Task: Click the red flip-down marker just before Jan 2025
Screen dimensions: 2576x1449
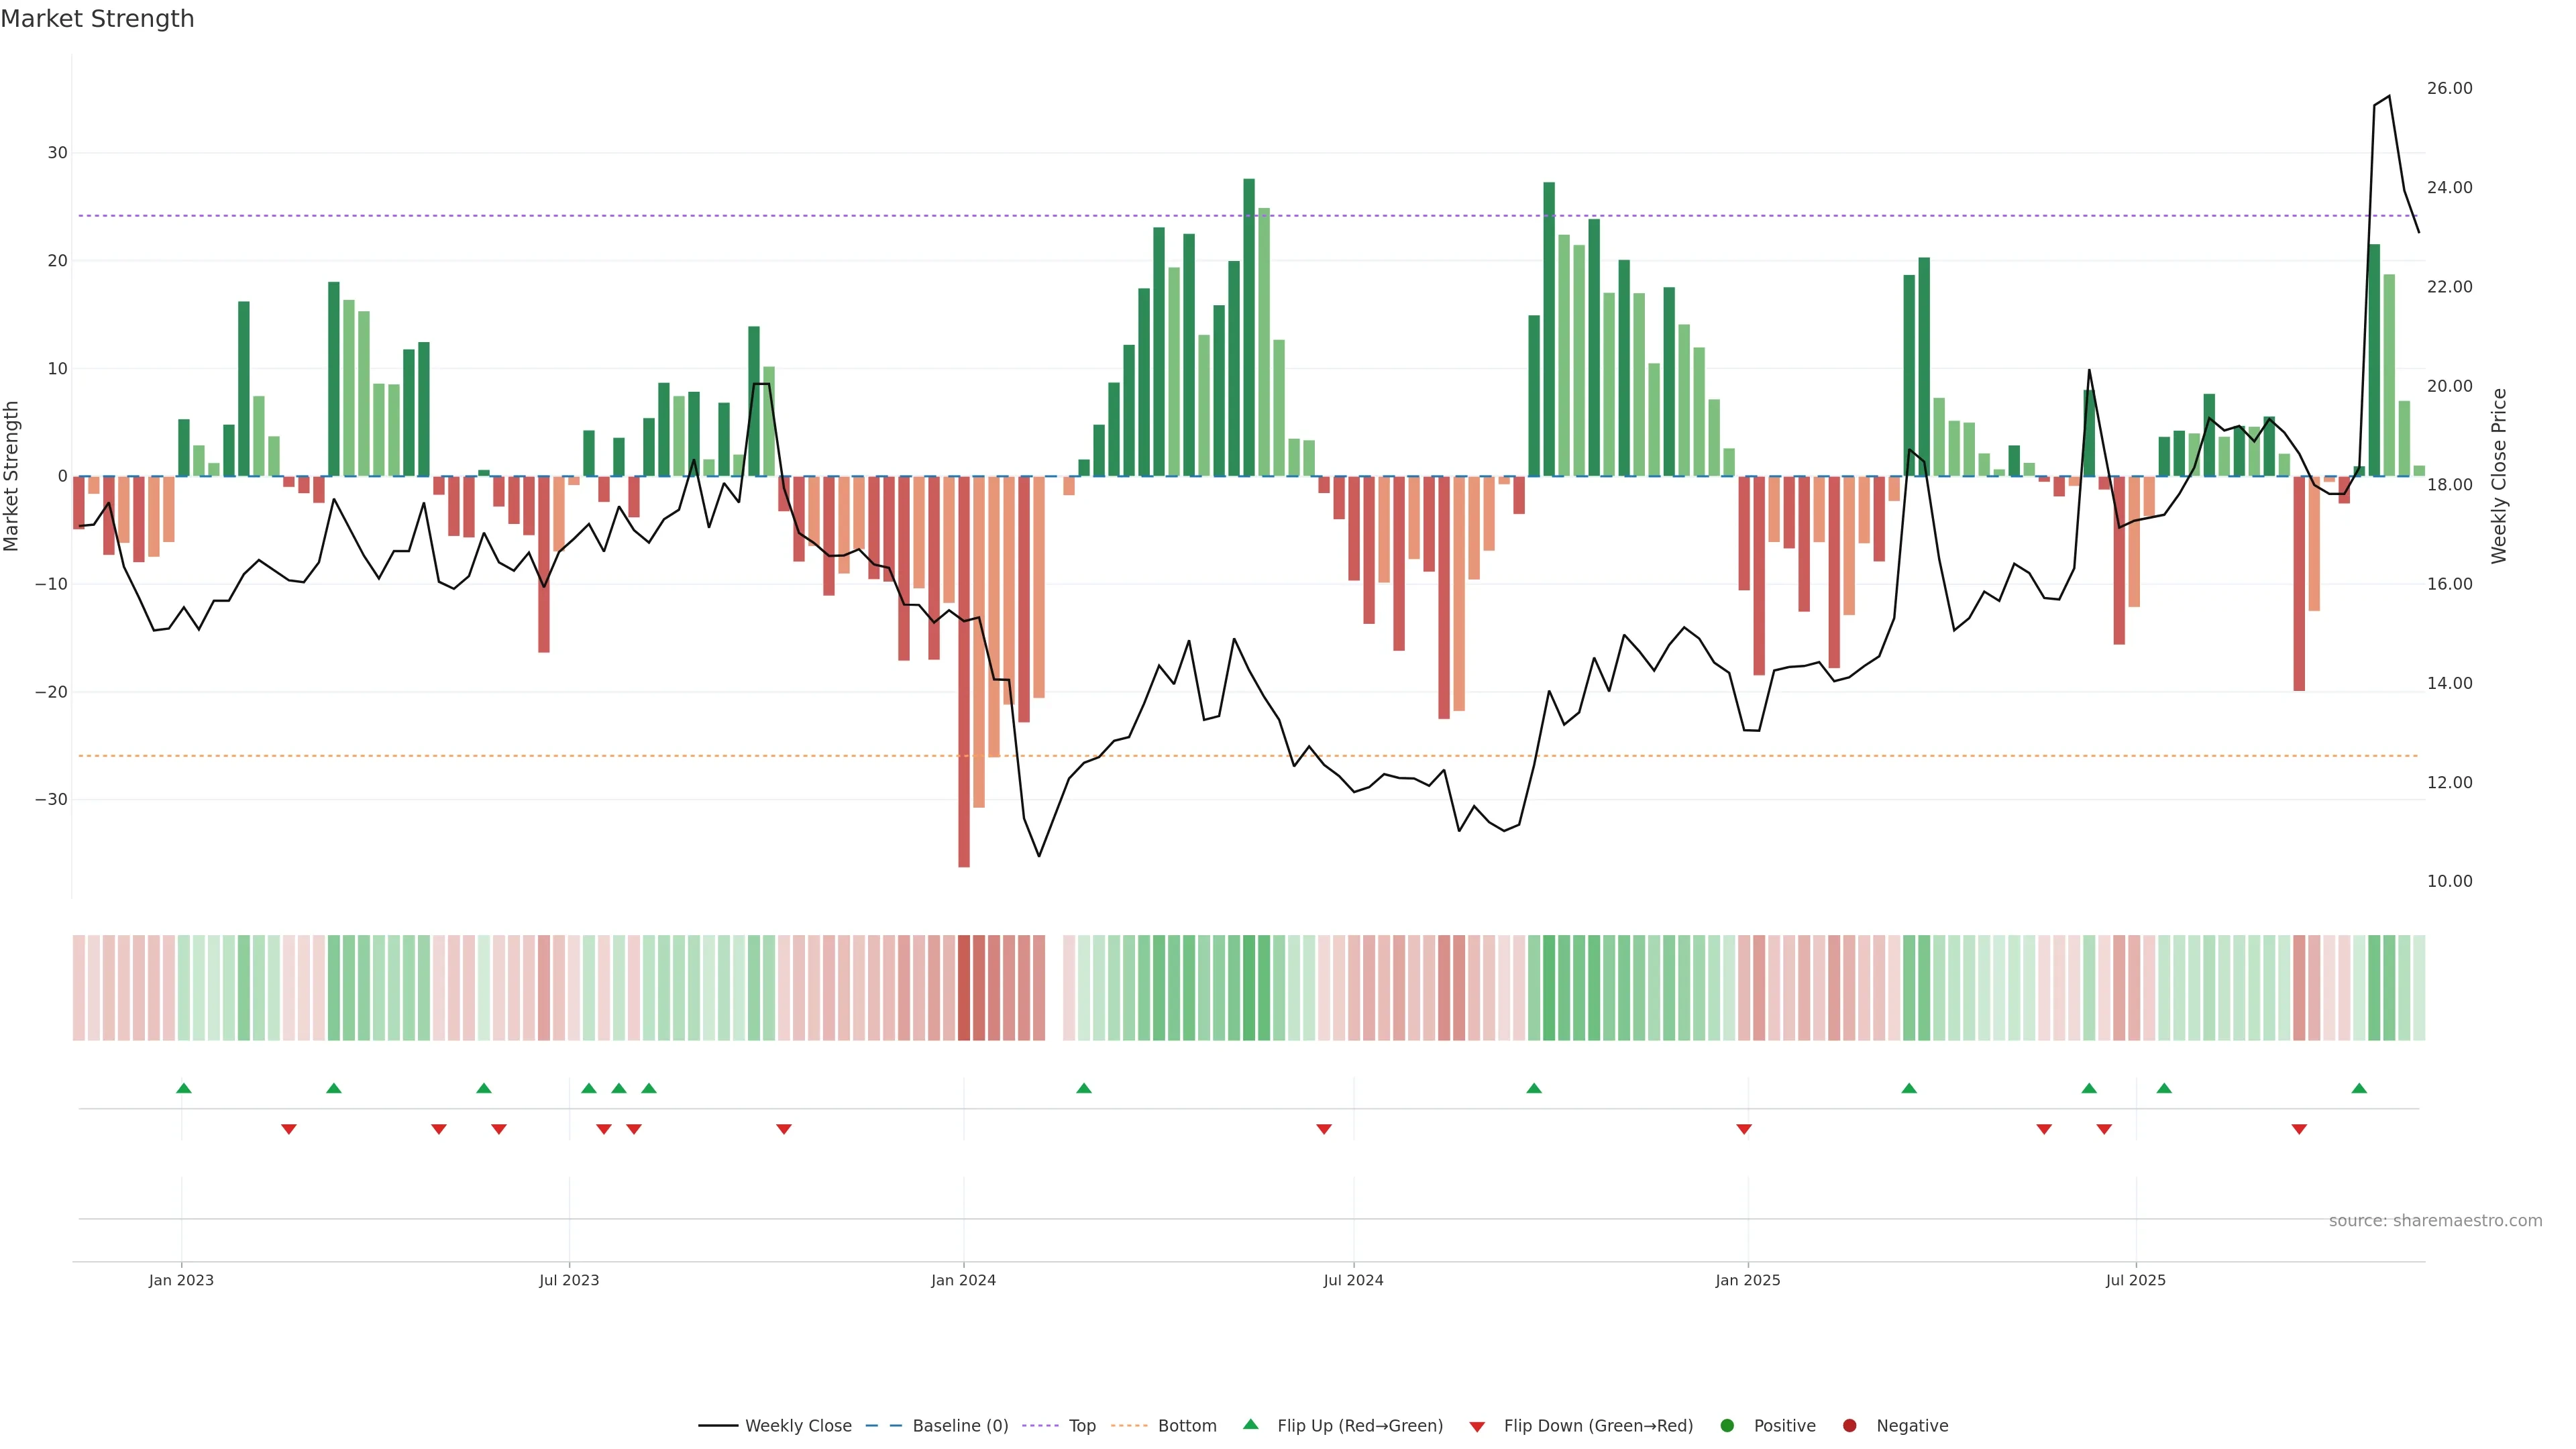Action: (x=1744, y=1129)
